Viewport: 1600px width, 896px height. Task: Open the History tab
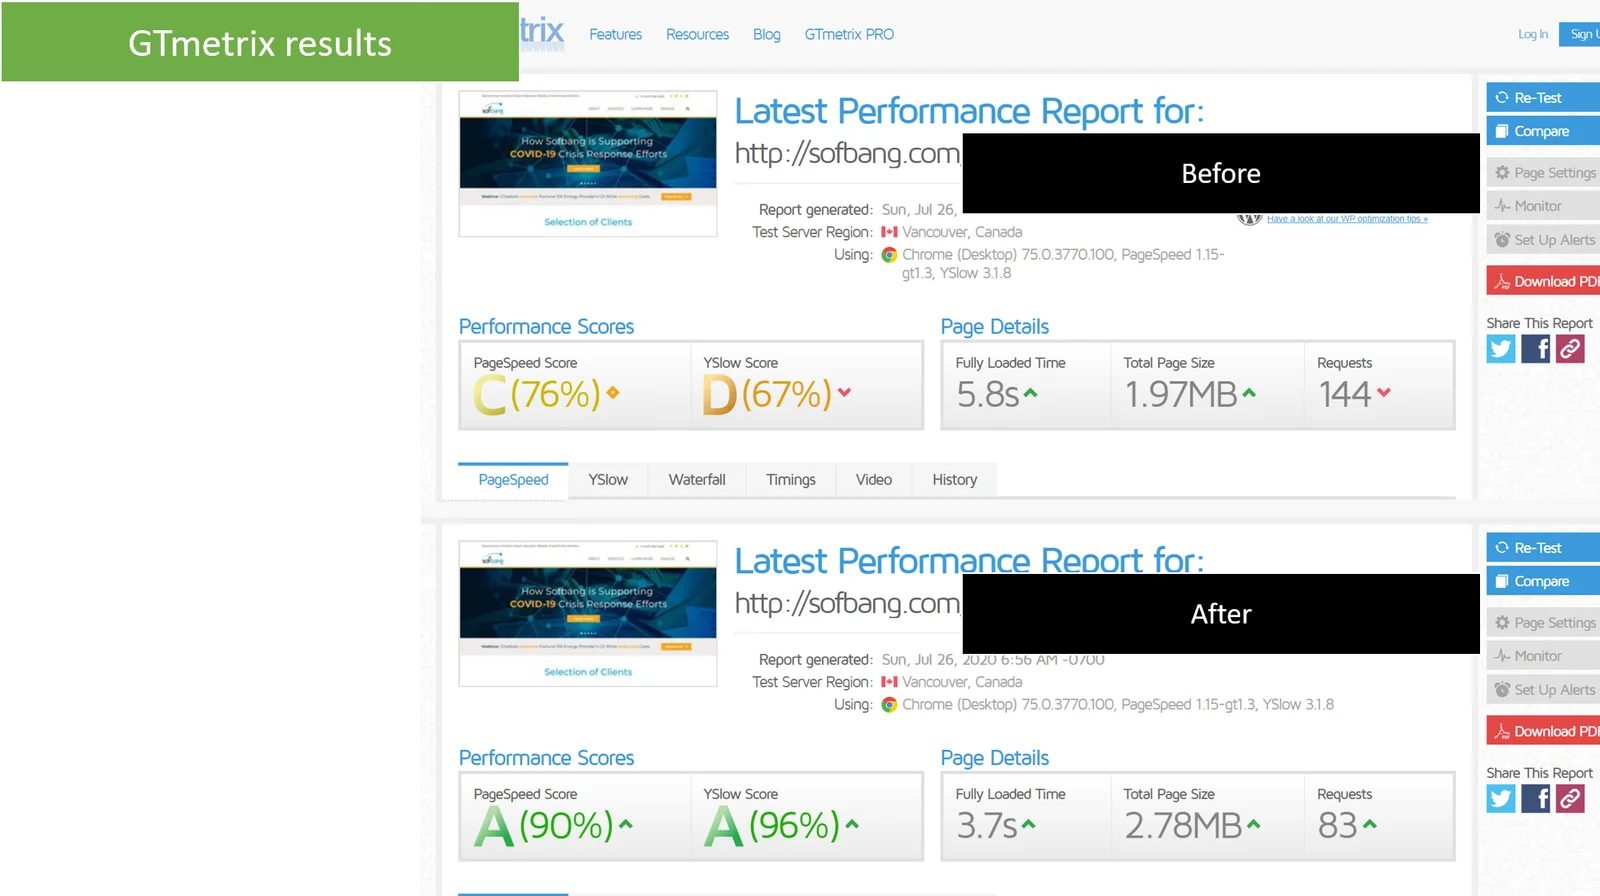coord(955,480)
